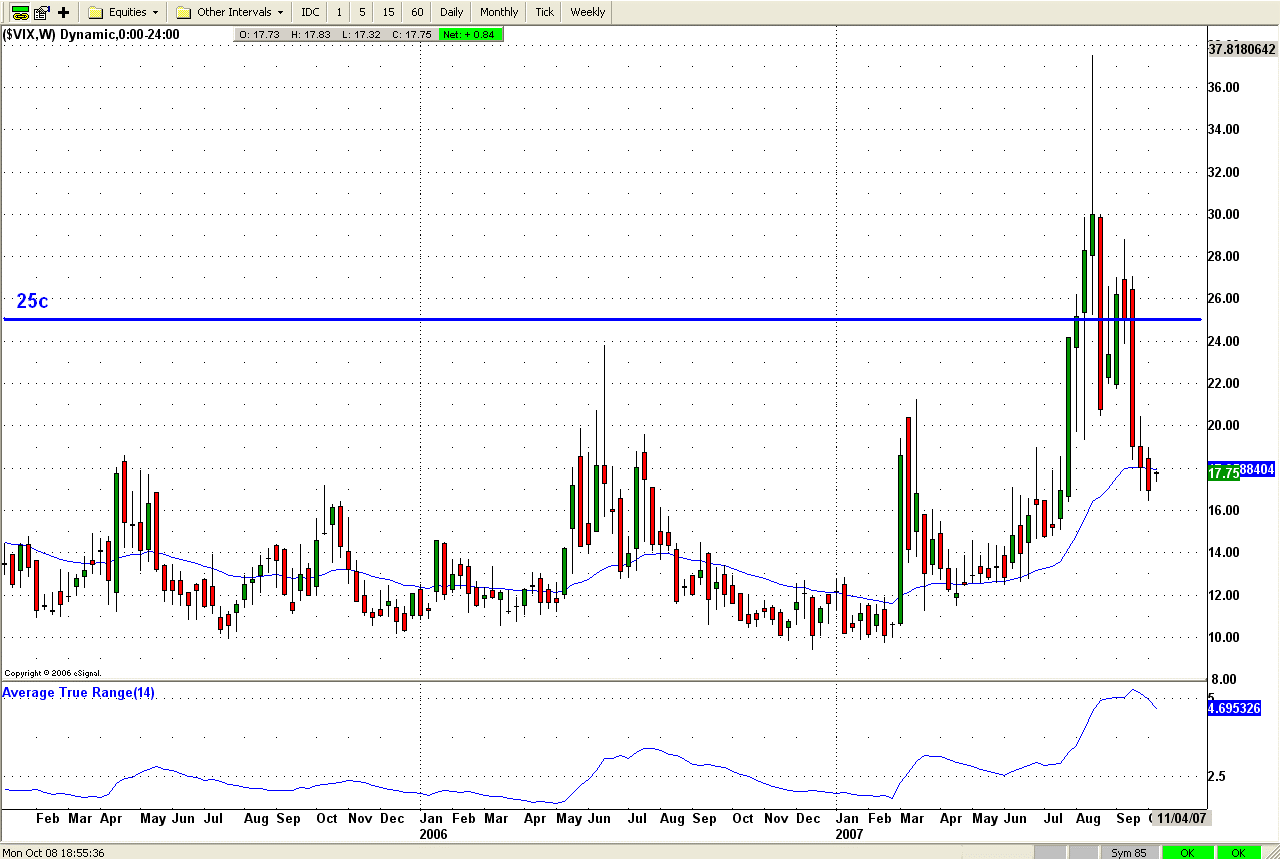Click the green symbol link icon
Image resolution: width=1280 pixels, height=859 pixels.
[x=20, y=12]
